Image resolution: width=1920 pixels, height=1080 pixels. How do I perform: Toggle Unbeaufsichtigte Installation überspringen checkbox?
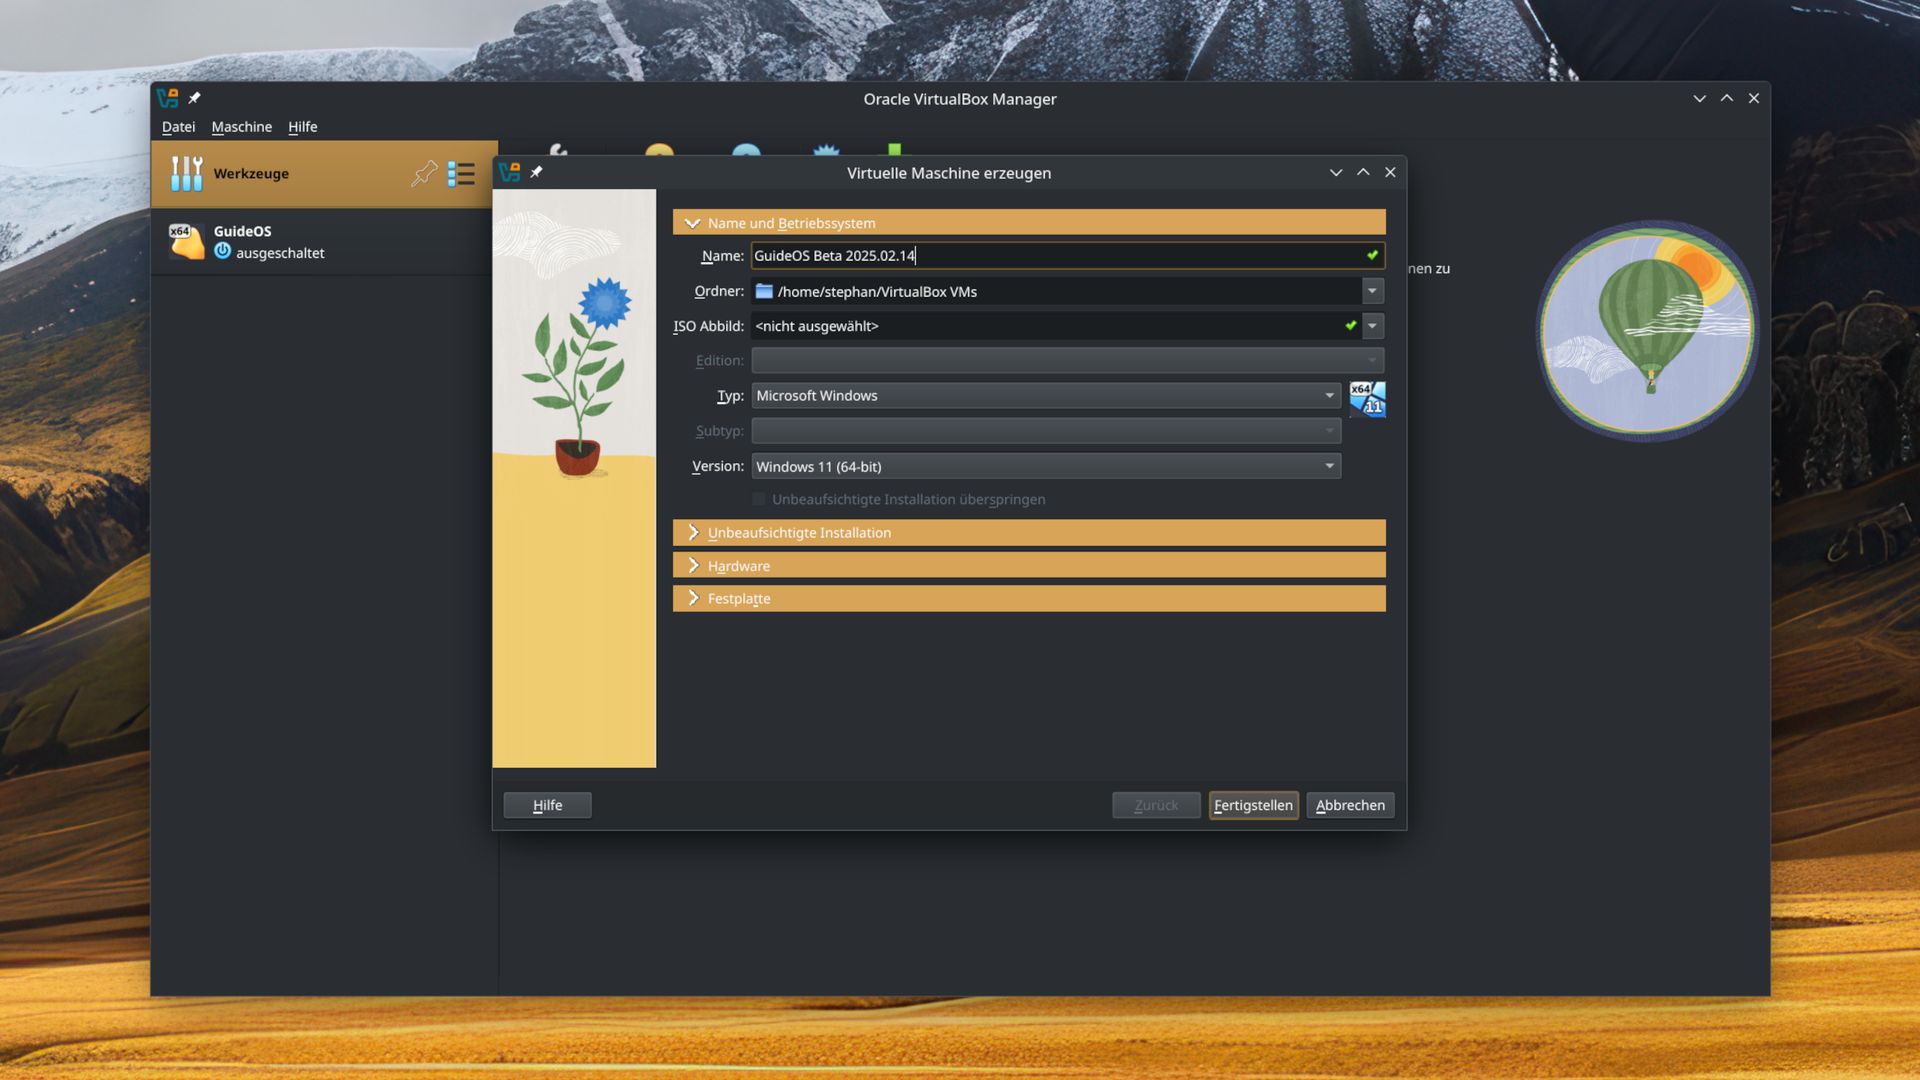tap(759, 499)
